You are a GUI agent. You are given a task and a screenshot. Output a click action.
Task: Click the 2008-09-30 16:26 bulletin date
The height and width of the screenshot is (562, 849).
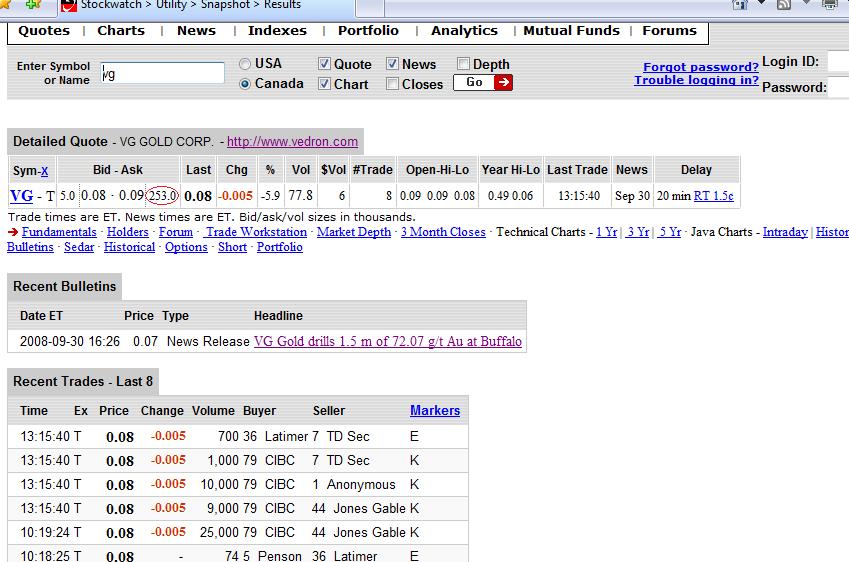pos(70,342)
